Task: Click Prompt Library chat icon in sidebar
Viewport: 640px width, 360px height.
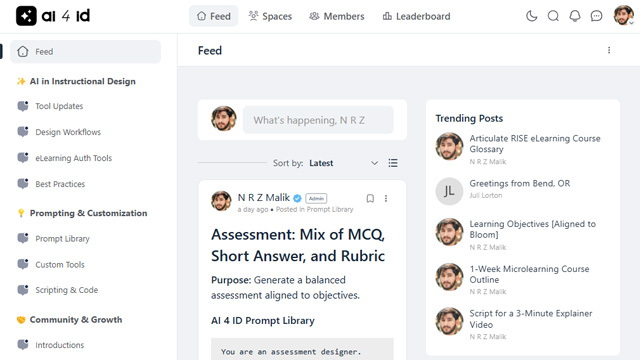Action: pos(23,238)
